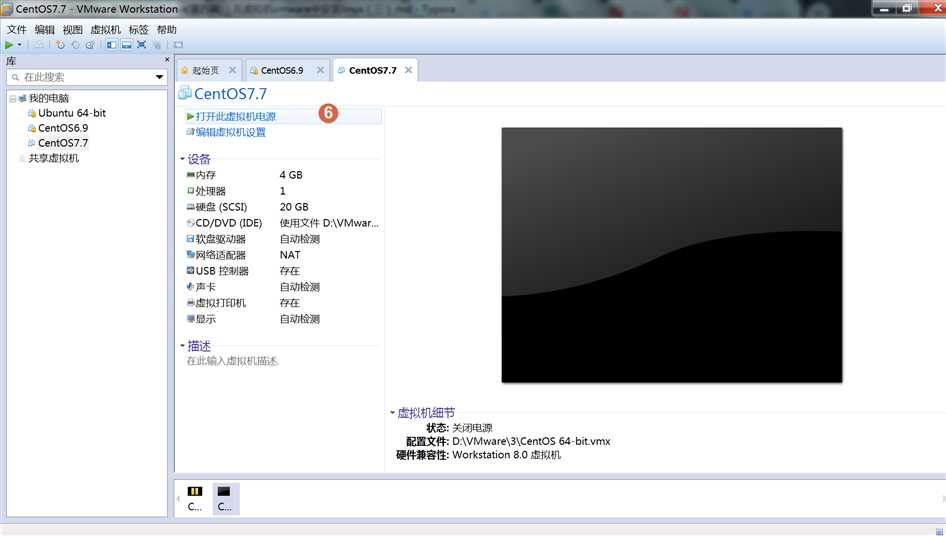Viewport: 946px width, 536px height.
Task: Click the revert to snapshot toolbar icon
Action: point(75,45)
